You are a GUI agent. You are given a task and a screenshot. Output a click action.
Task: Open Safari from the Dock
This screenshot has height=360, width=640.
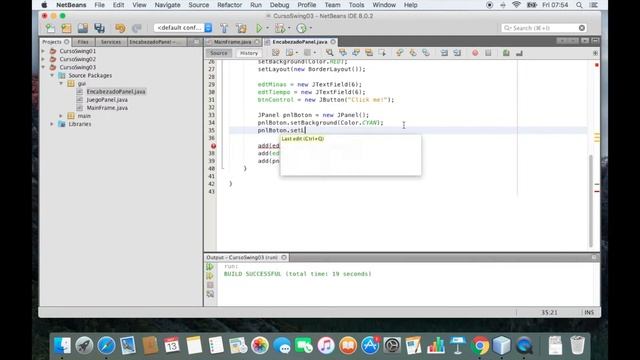[x=106, y=346]
